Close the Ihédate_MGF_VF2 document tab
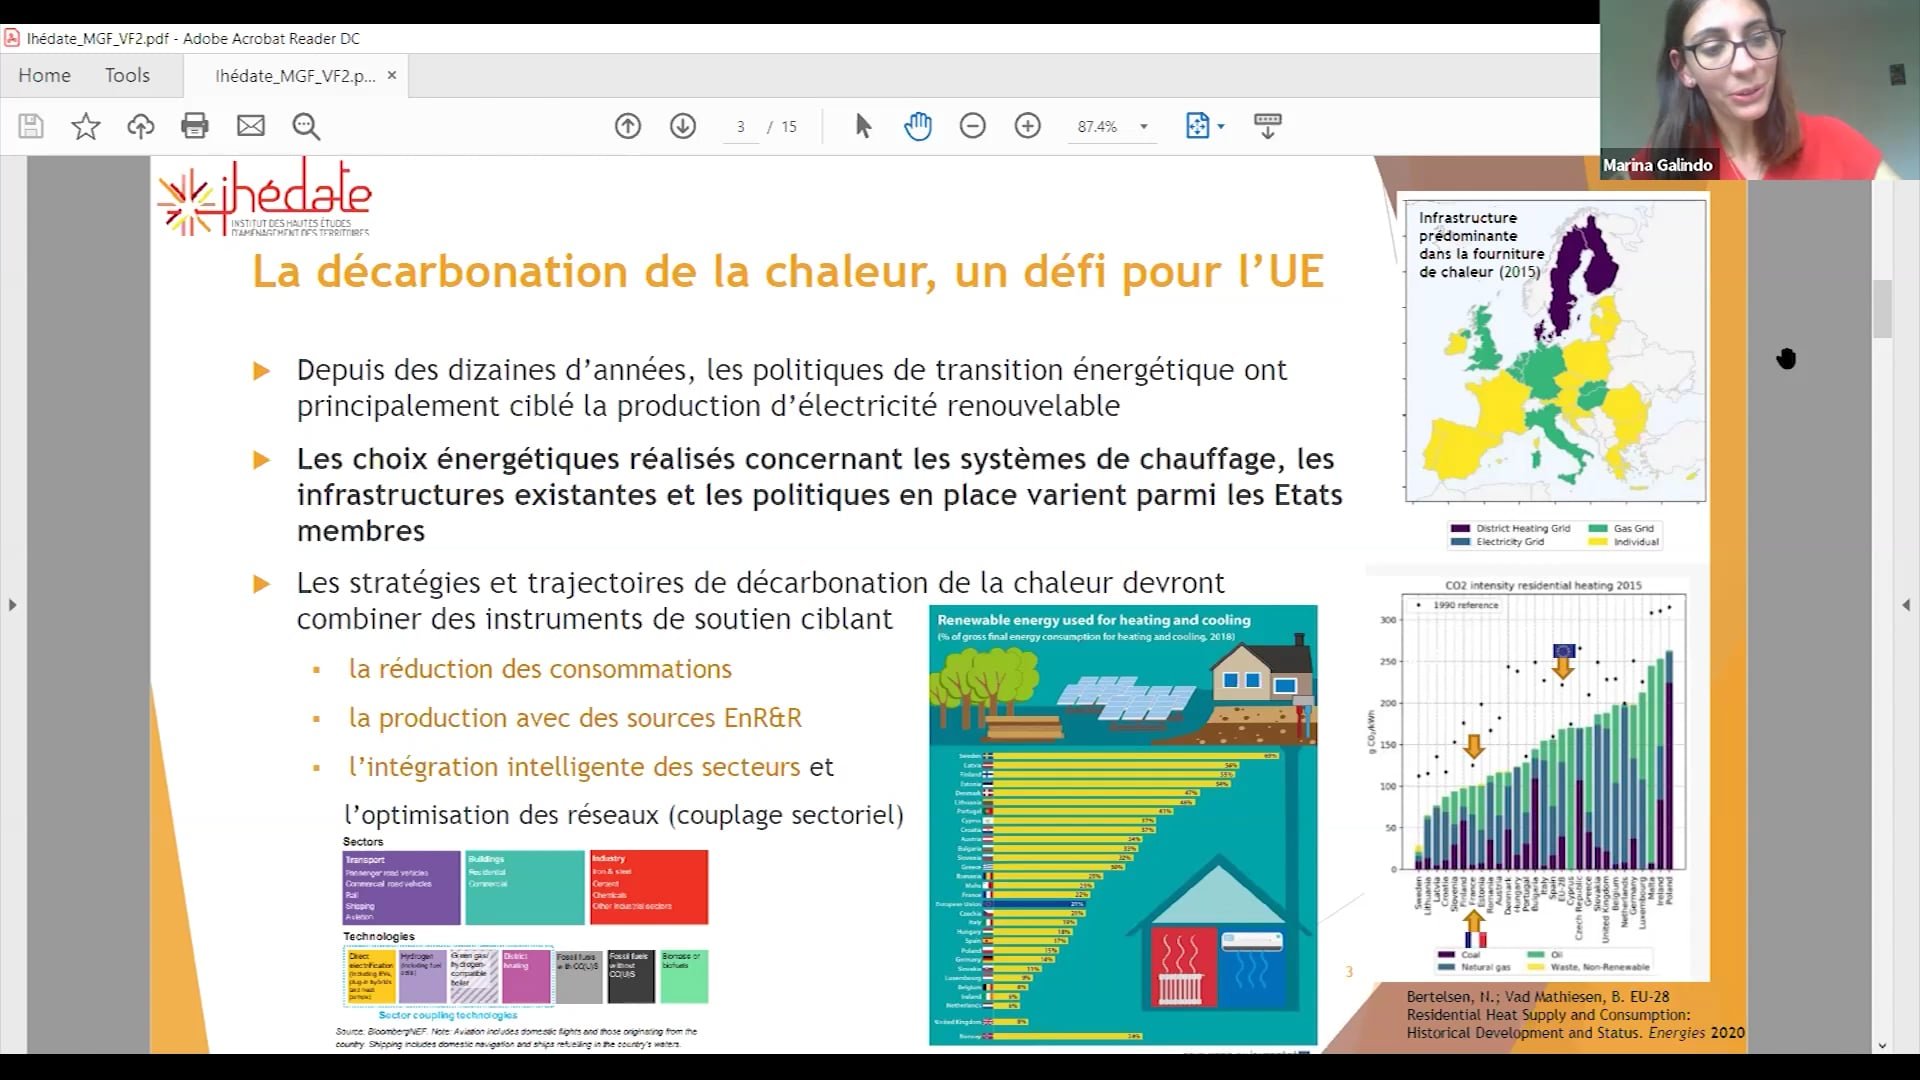The height and width of the screenshot is (1080, 1920). (x=392, y=76)
